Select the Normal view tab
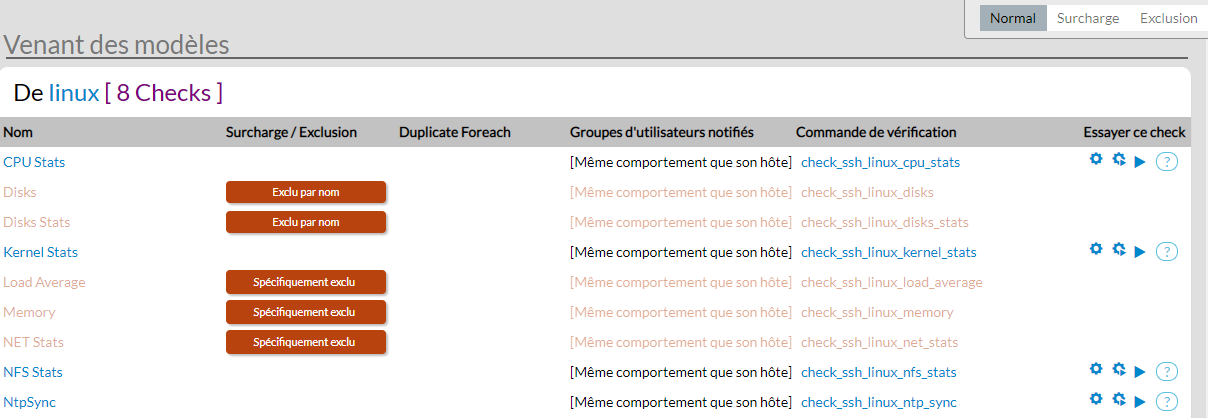Screen dimensions: 1208x418 [1013, 18]
